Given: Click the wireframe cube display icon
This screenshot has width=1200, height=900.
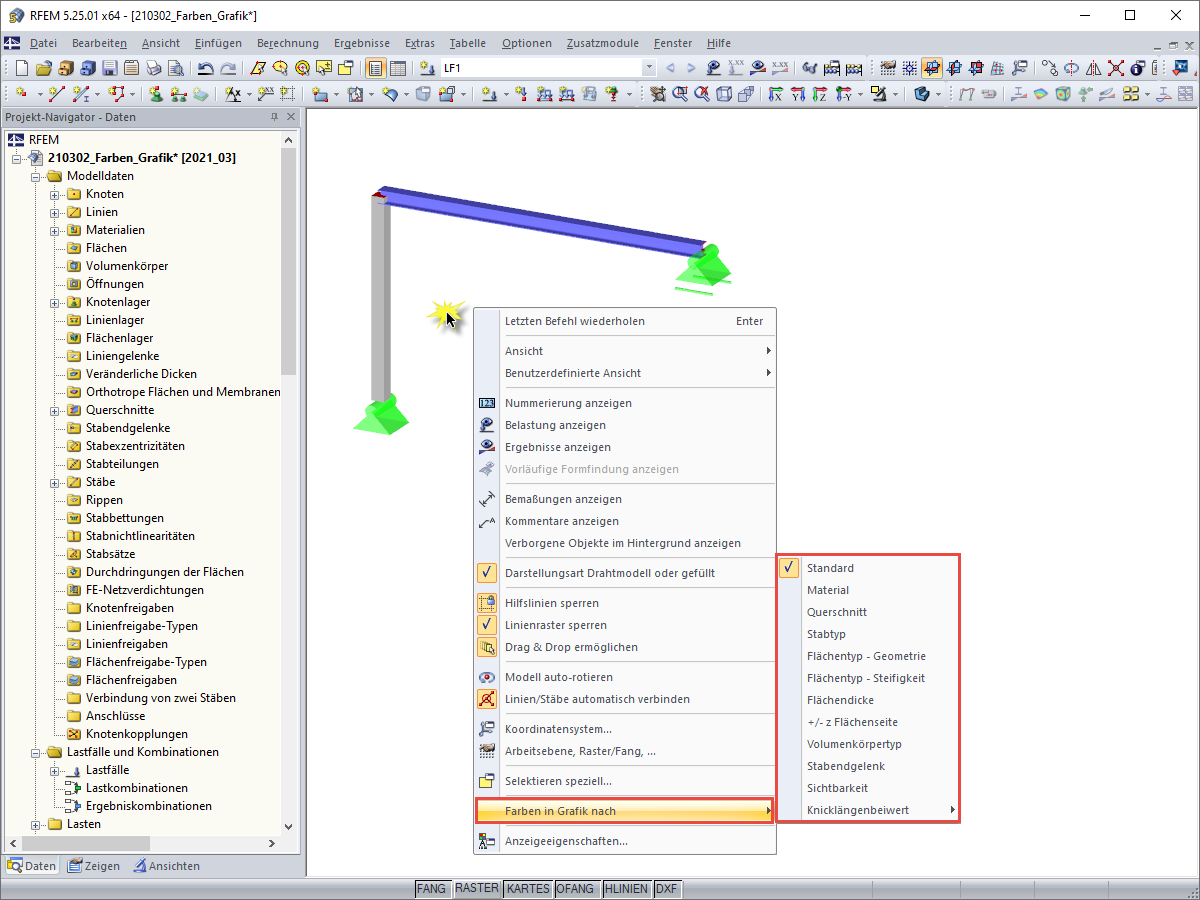Looking at the screenshot, I should (x=723, y=93).
